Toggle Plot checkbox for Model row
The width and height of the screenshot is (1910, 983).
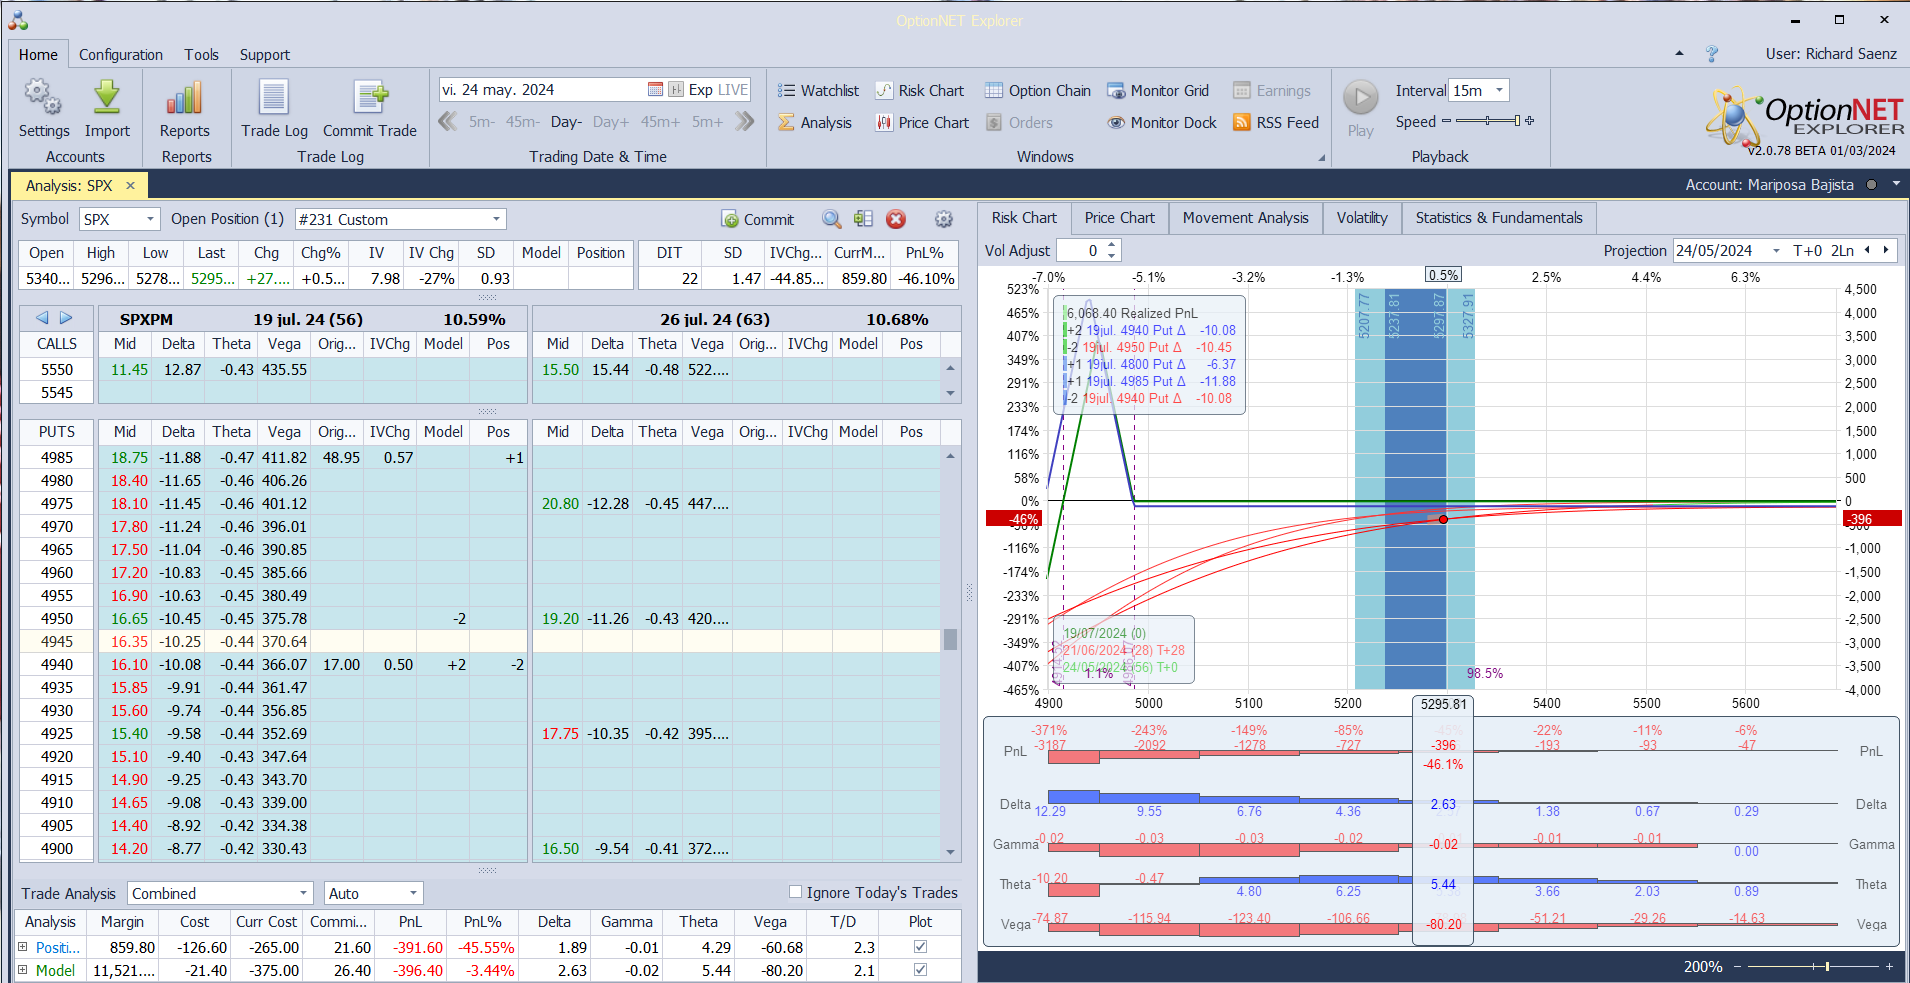tap(920, 970)
